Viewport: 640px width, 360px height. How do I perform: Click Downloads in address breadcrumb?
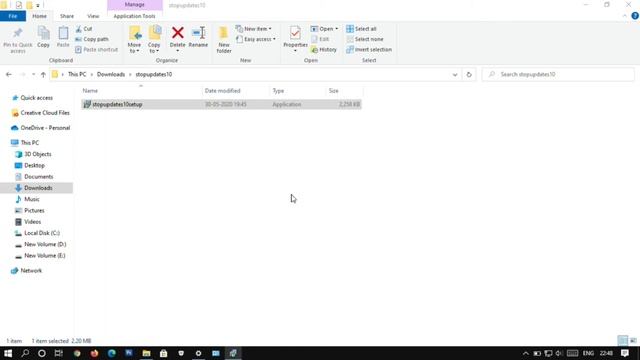coord(111,74)
